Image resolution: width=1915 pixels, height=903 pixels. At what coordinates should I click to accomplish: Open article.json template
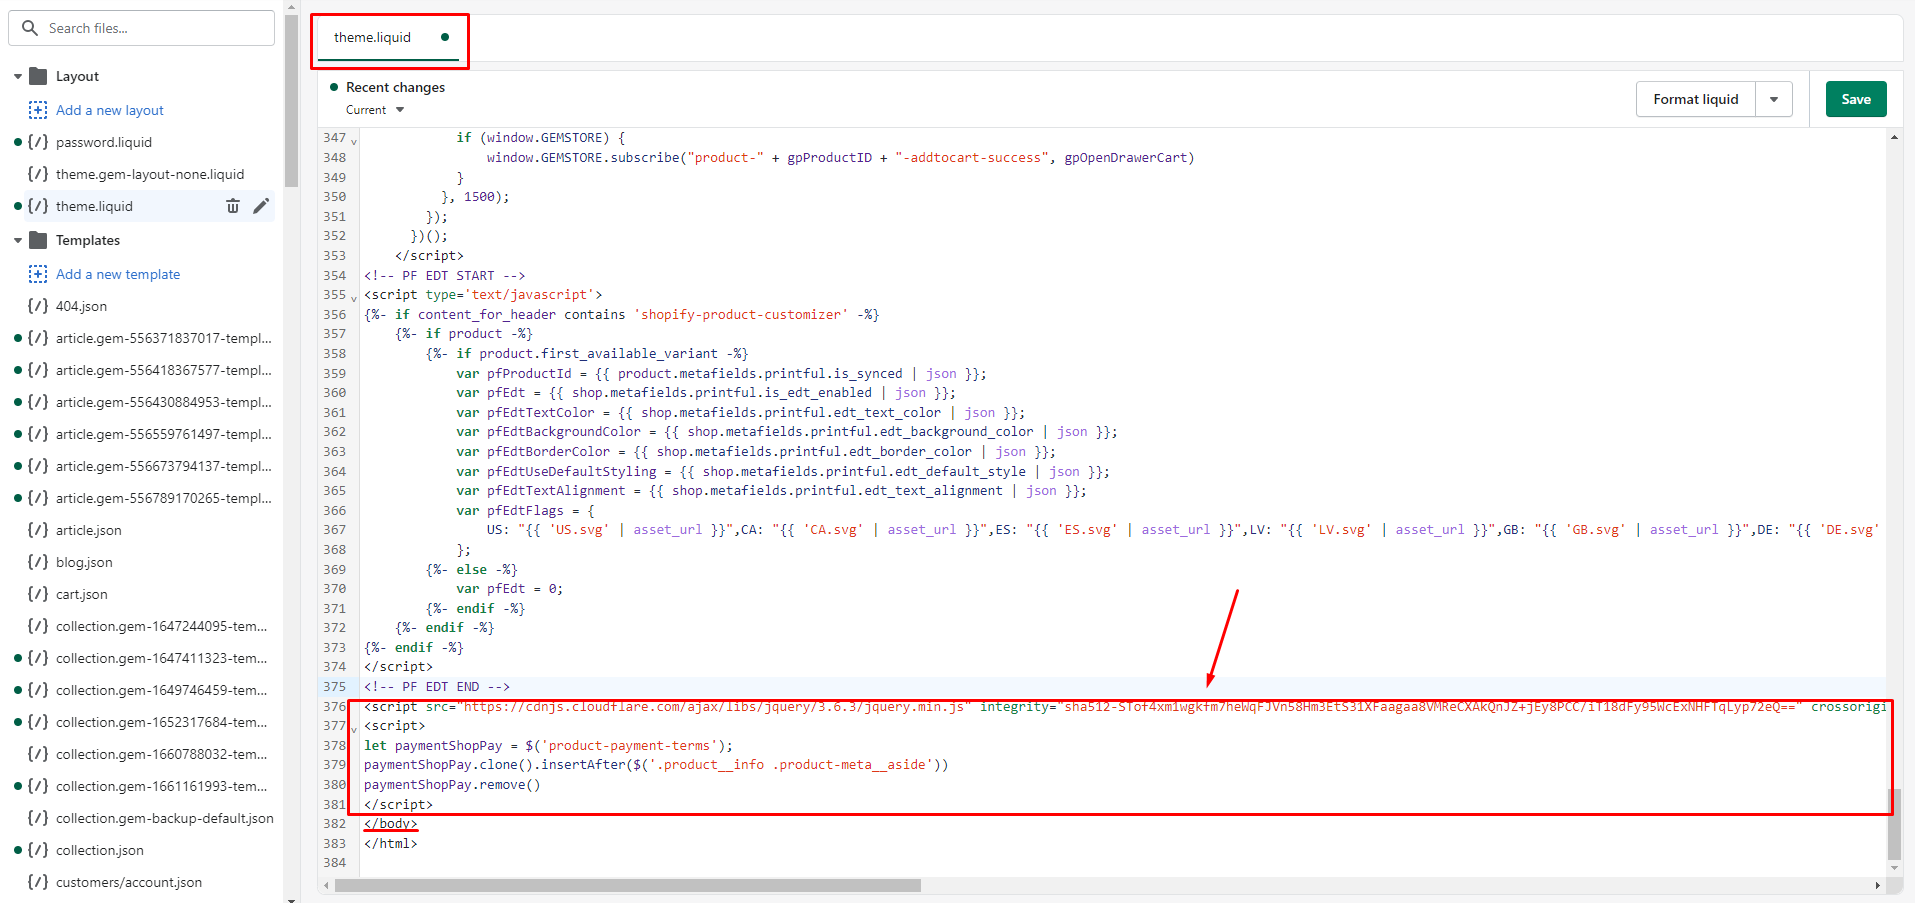(x=88, y=530)
